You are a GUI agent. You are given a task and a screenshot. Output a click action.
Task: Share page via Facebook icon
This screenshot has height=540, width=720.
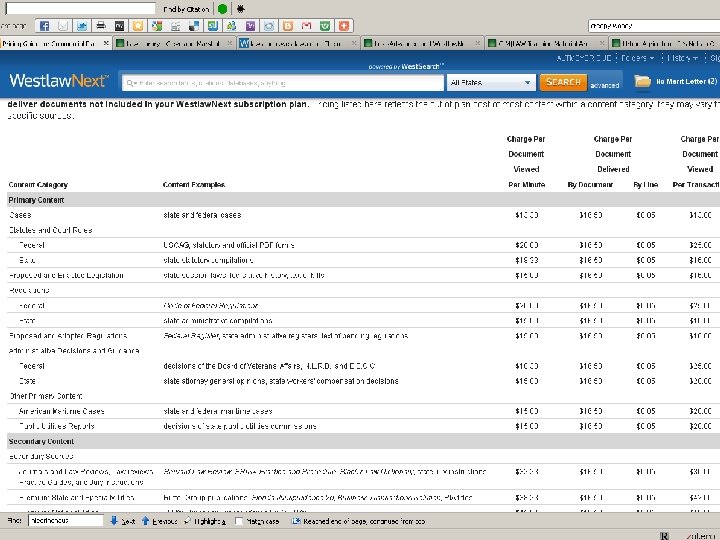coord(44,26)
